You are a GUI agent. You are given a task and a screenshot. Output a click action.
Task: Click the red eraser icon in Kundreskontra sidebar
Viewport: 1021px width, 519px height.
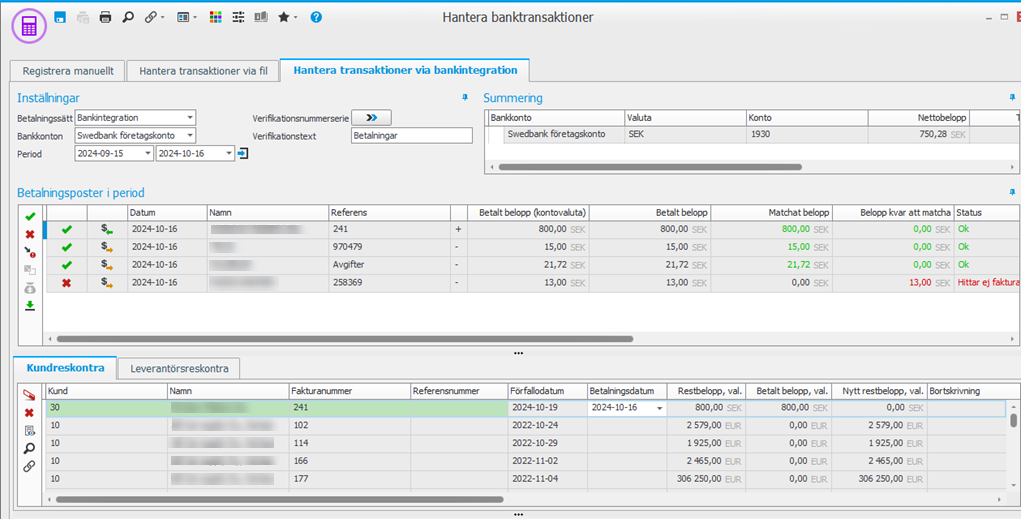coord(29,395)
